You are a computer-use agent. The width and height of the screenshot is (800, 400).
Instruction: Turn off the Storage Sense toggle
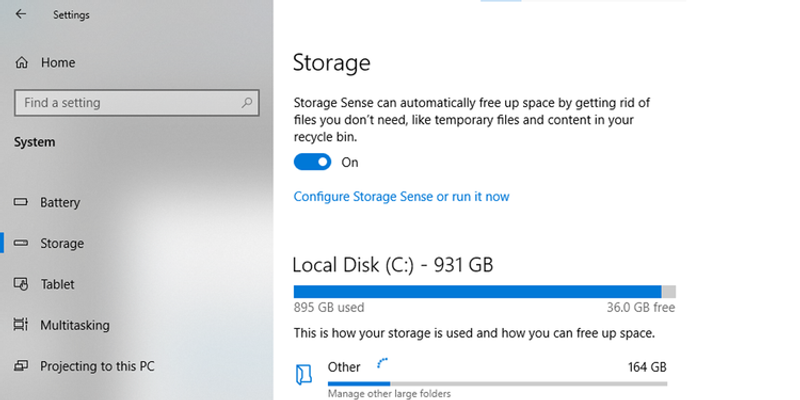click(312, 162)
